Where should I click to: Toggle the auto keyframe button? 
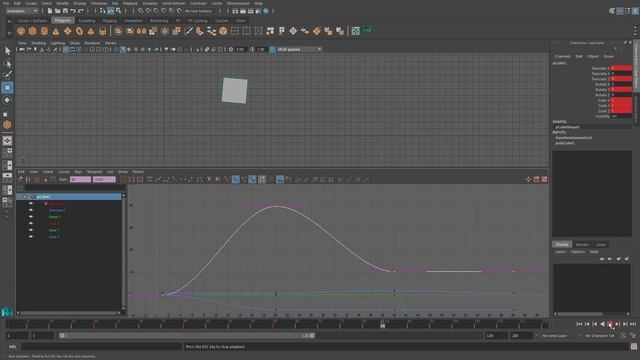click(x=623, y=336)
